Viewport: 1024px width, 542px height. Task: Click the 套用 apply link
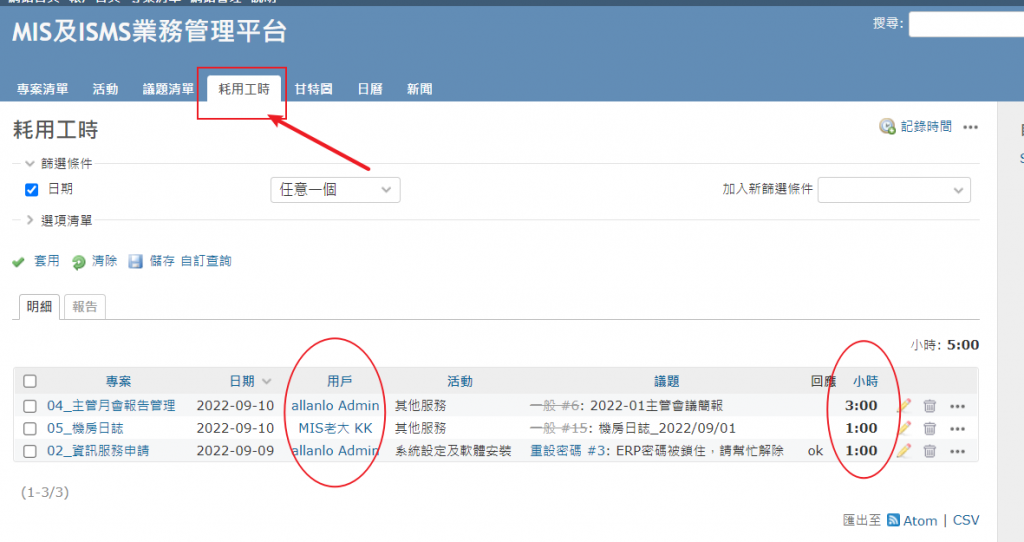click(46, 261)
